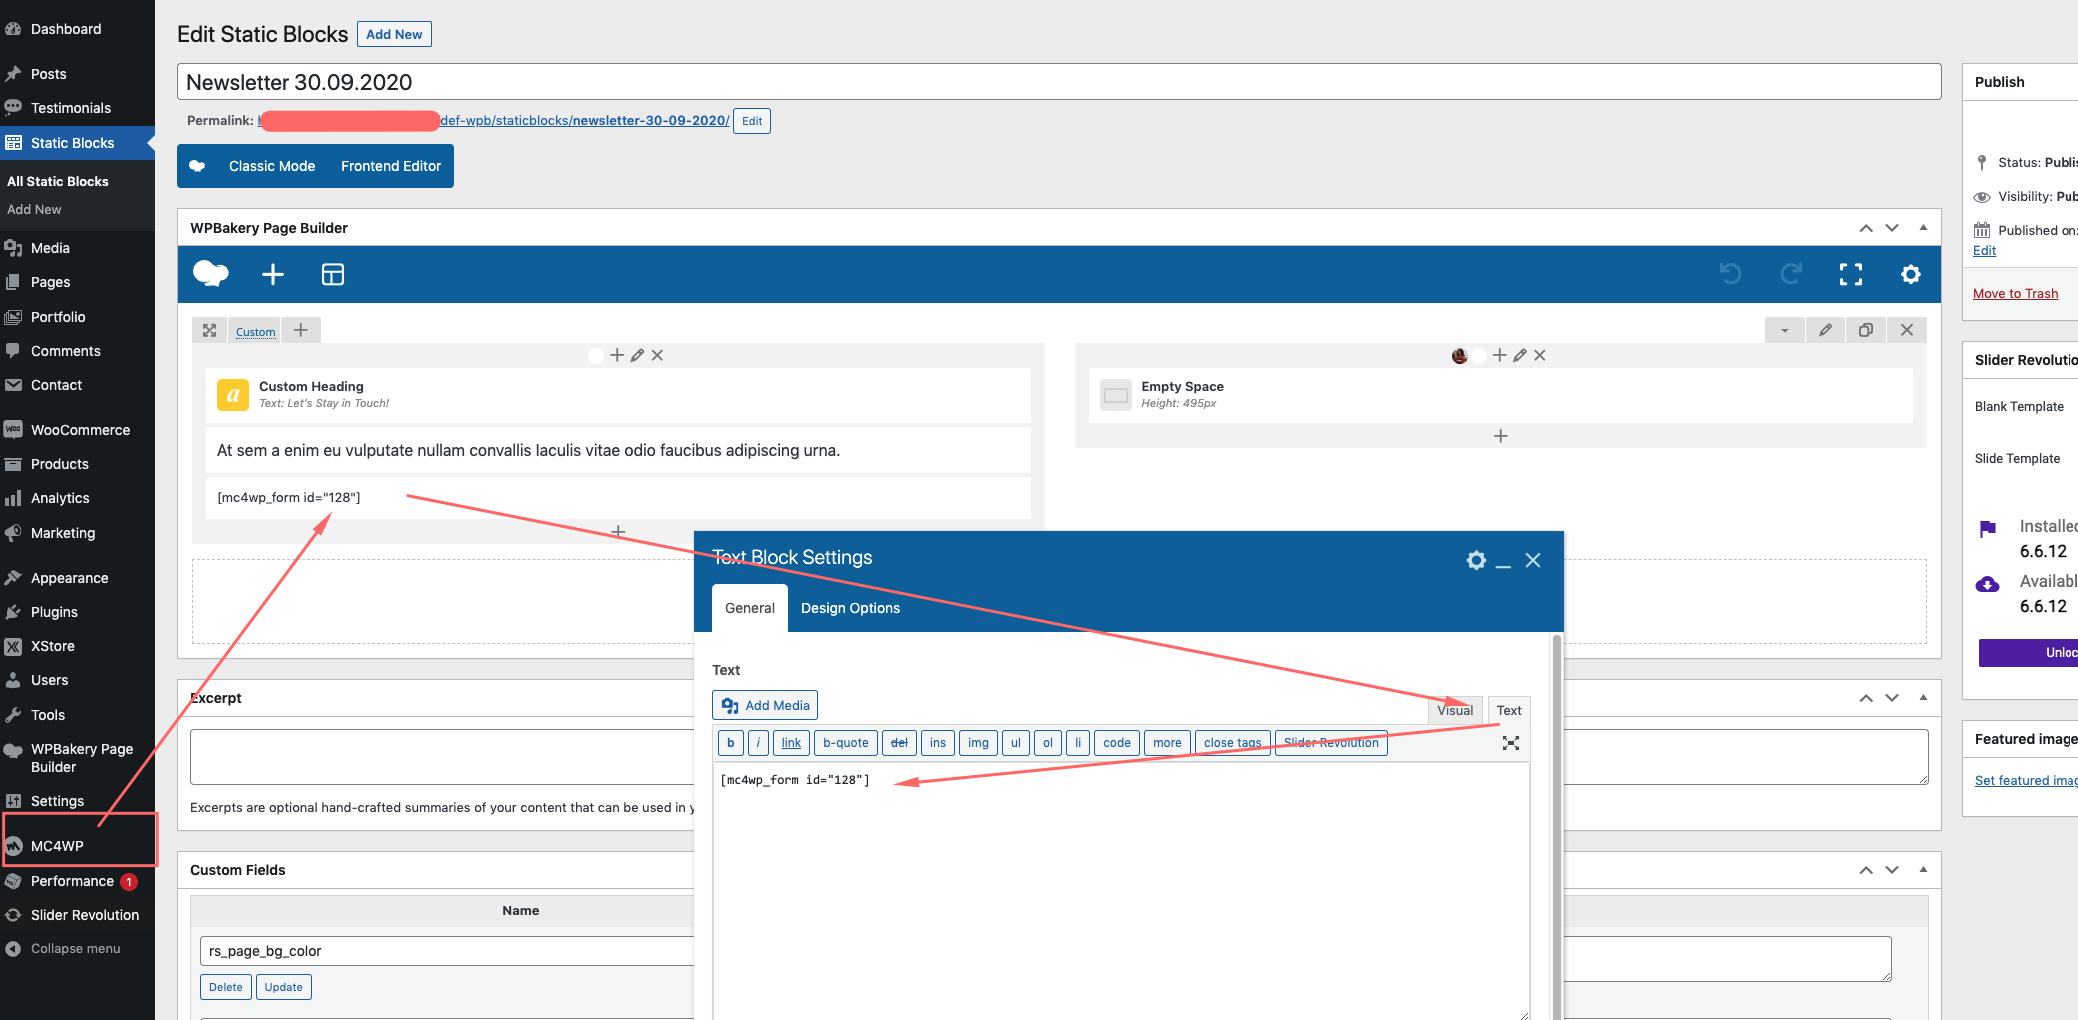Screen dimensions: 2078x1020
Task: Launch the Frontend Editor
Action: pyautogui.click(x=391, y=166)
